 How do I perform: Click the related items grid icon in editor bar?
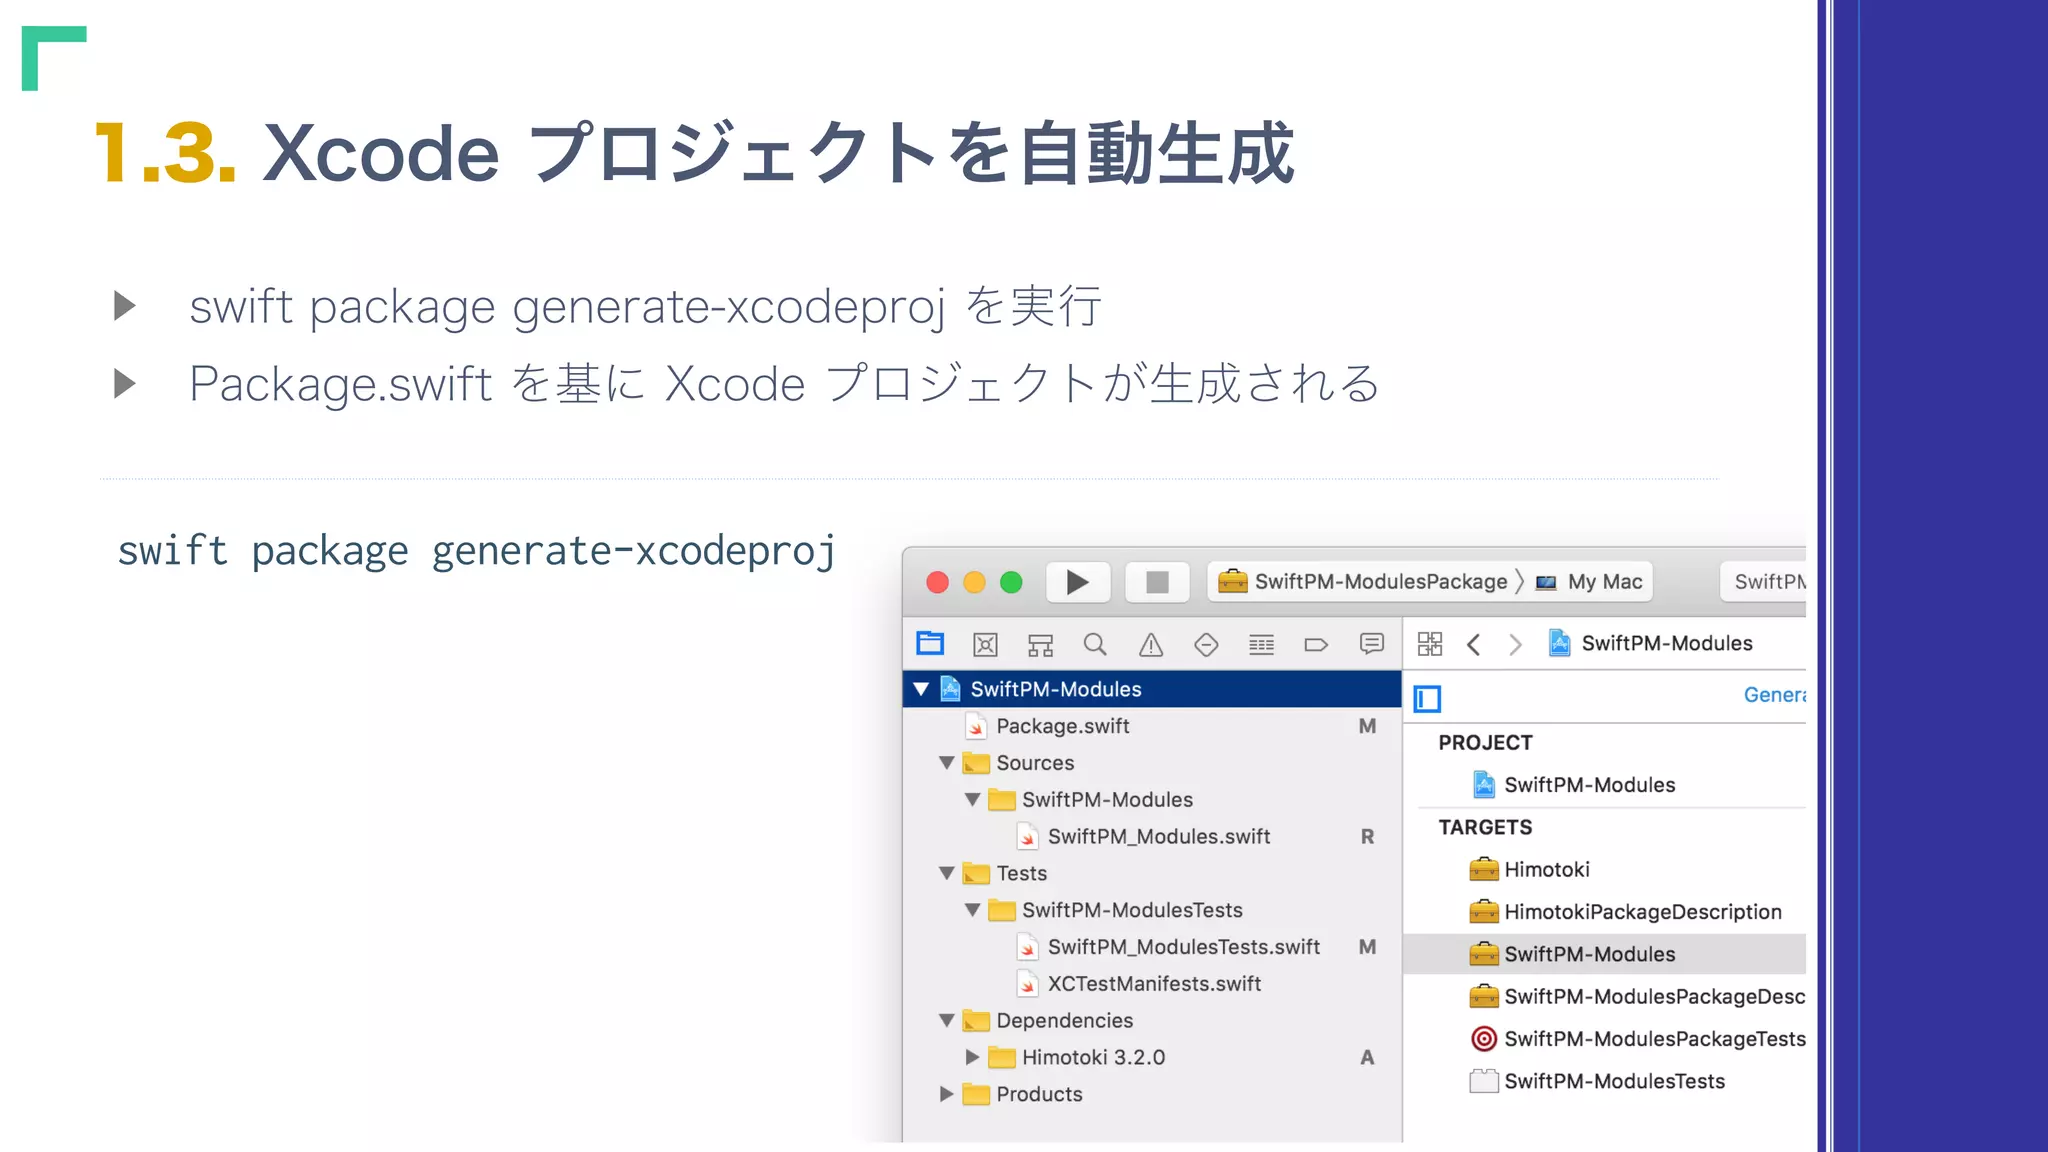click(x=1430, y=644)
